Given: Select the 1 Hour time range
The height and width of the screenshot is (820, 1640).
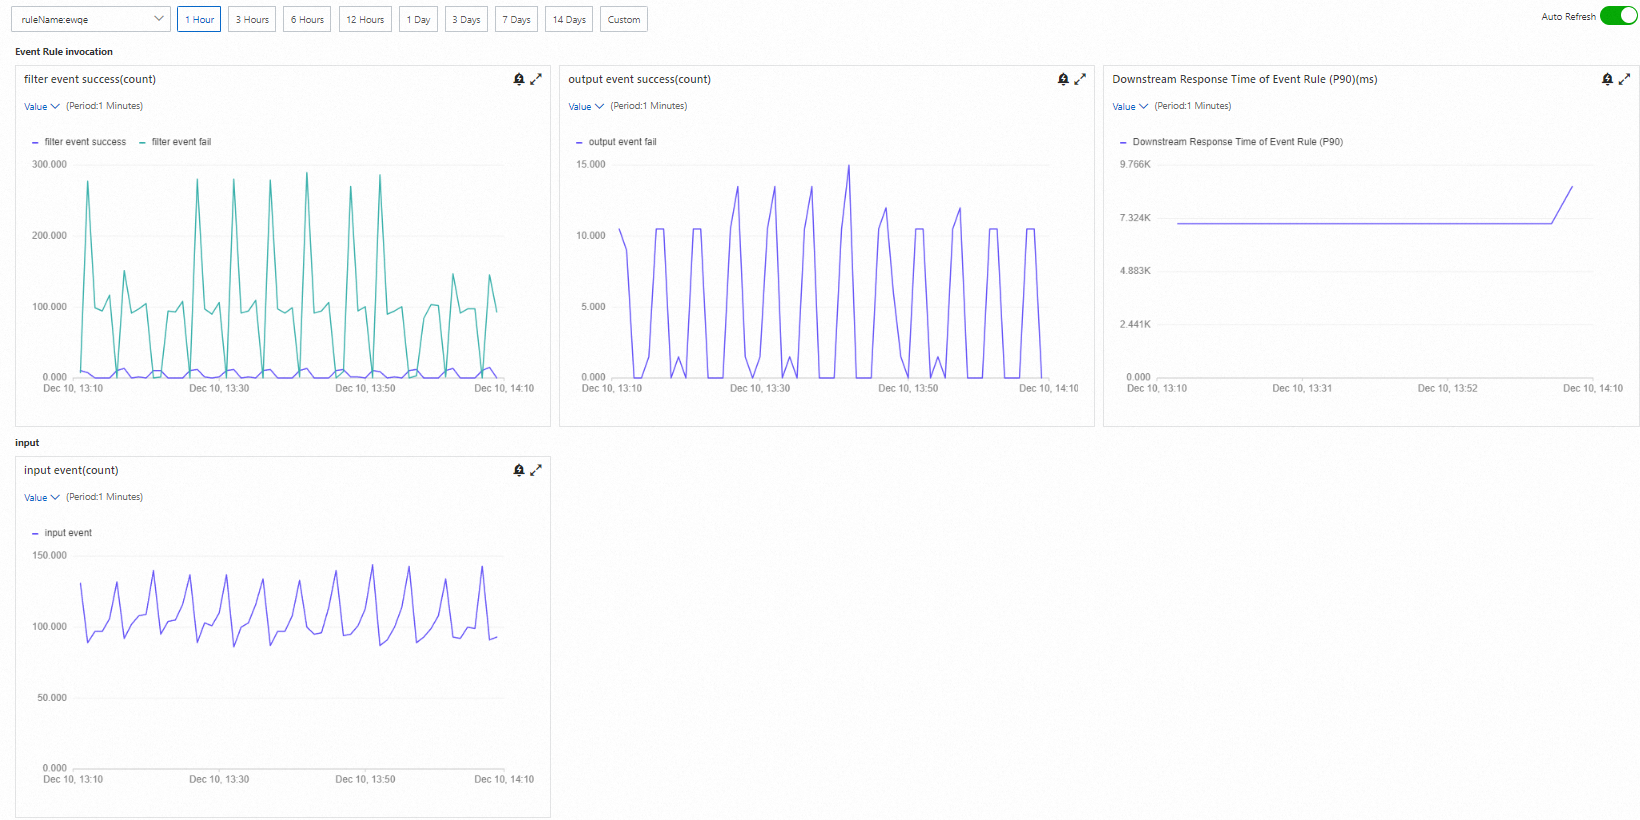Looking at the screenshot, I should pyautogui.click(x=199, y=19).
